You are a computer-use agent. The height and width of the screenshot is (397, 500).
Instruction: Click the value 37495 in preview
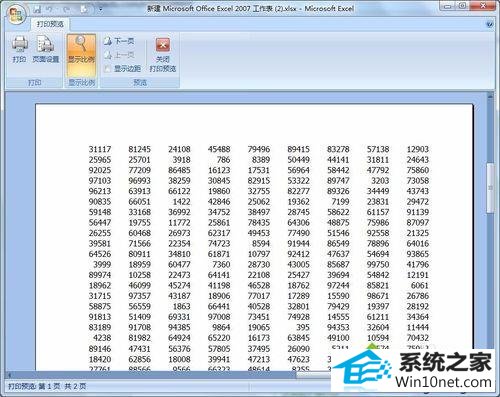(x=259, y=349)
